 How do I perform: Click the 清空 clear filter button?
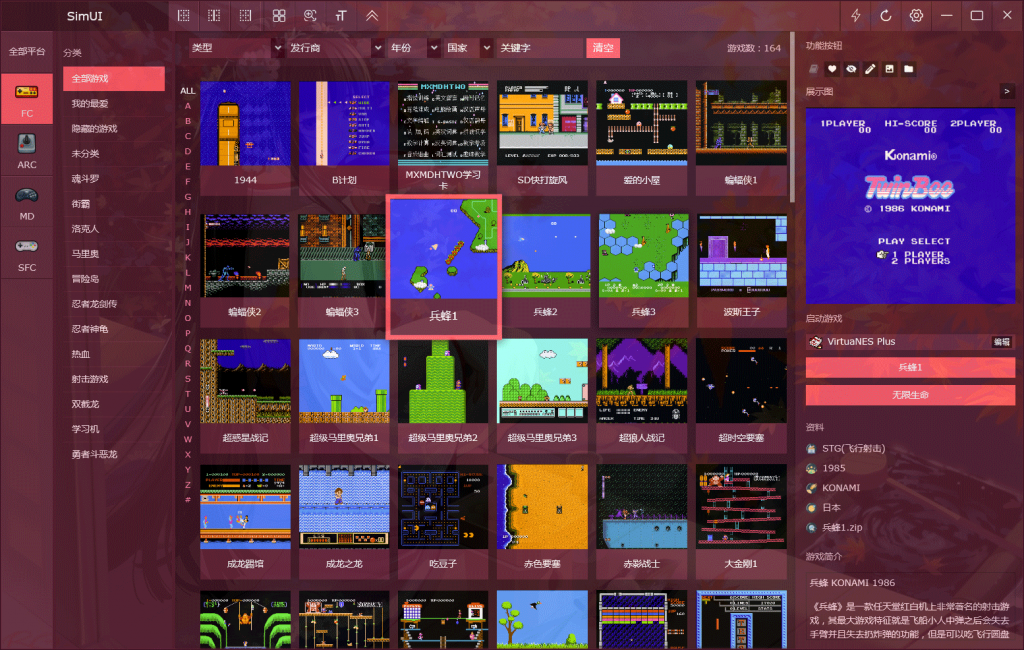[603, 48]
